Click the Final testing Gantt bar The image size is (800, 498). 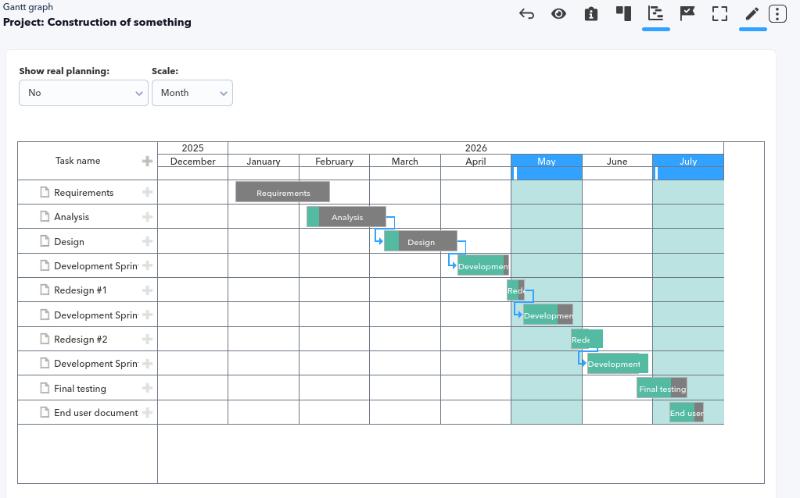tap(662, 388)
